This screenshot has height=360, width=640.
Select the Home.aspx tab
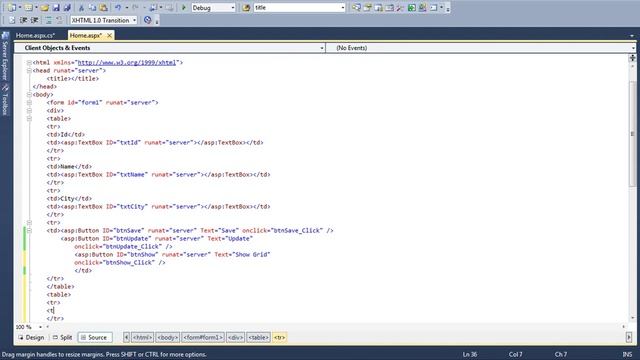[x=85, y=36]
